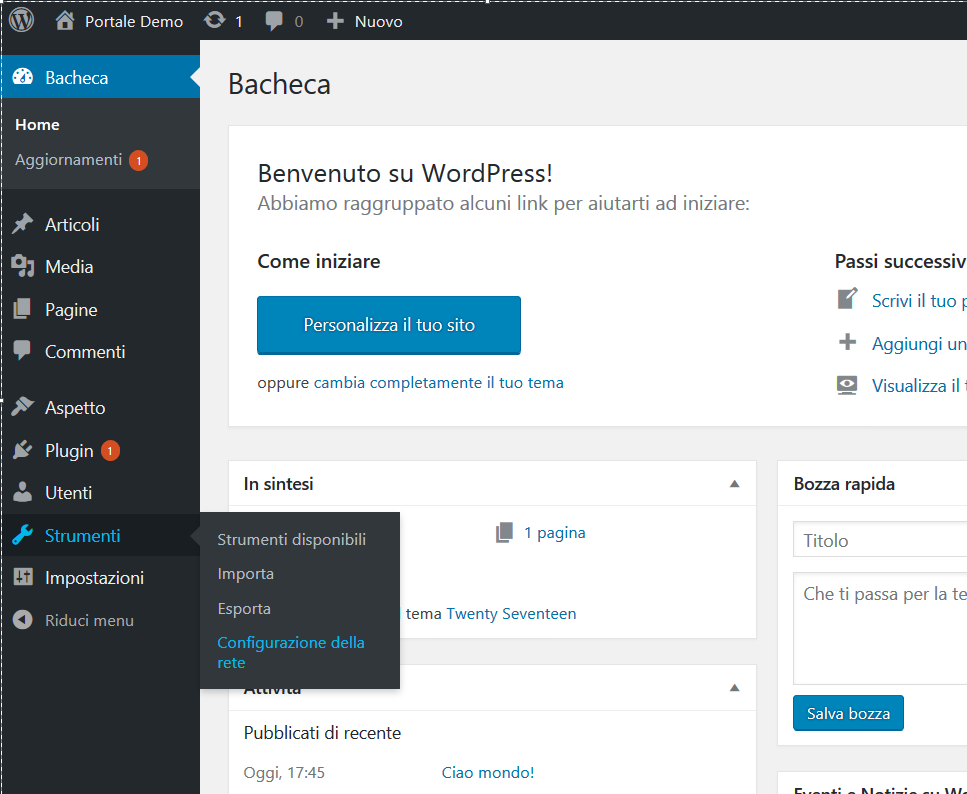Viewport: 967px width, 794px height.
Task: Click the Titolo input field
Action: point(880,540)
